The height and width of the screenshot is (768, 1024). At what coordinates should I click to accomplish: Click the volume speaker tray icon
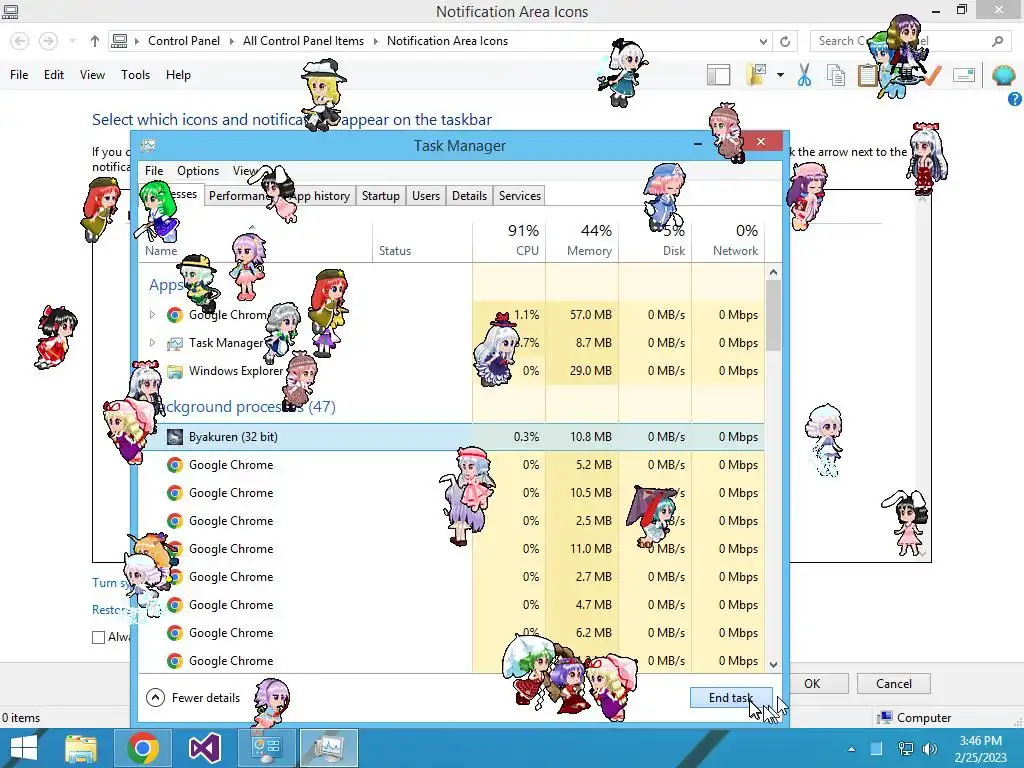tap(930, 748)
